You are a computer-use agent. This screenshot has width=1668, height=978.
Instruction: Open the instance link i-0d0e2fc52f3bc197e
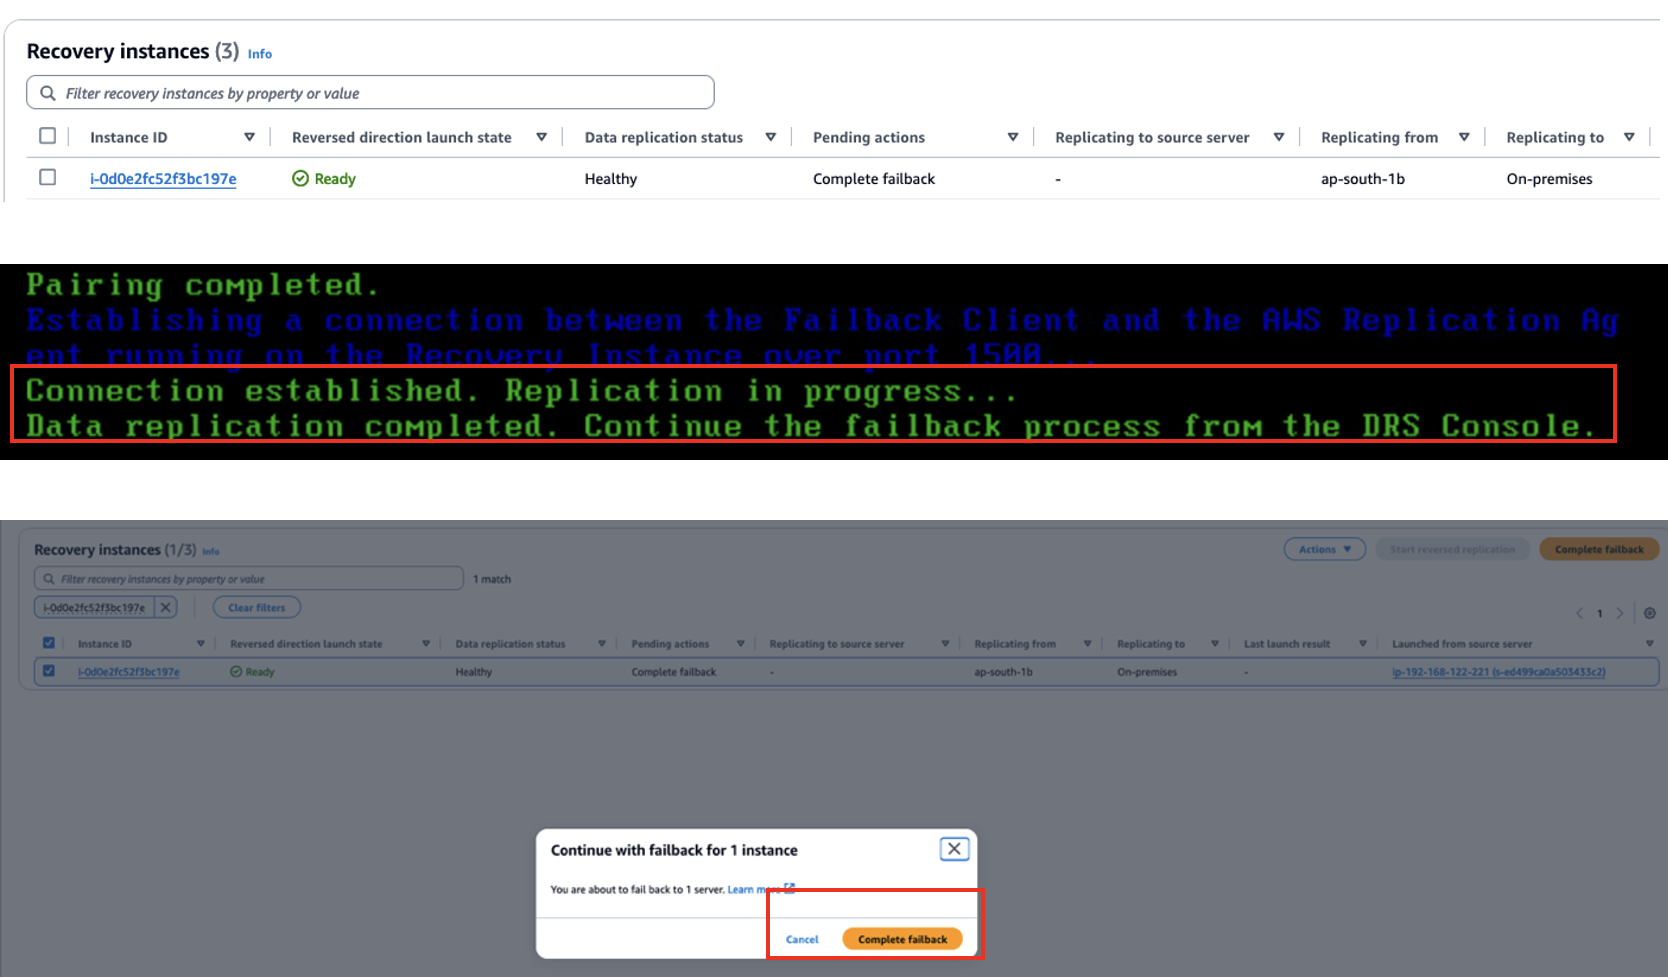coord(163,179)
